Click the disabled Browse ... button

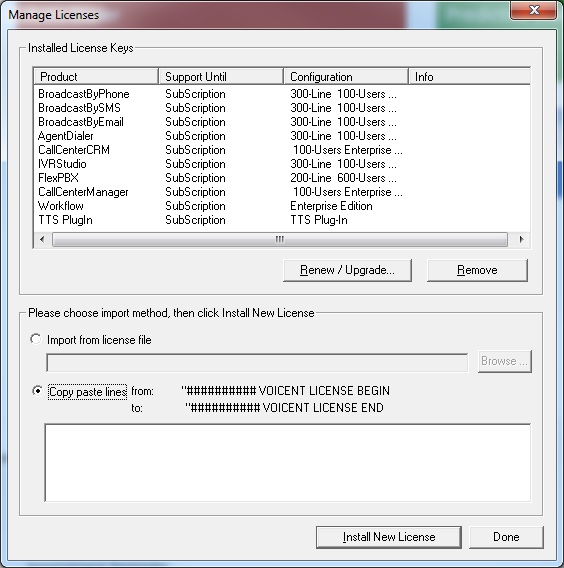tap(505, 361)
